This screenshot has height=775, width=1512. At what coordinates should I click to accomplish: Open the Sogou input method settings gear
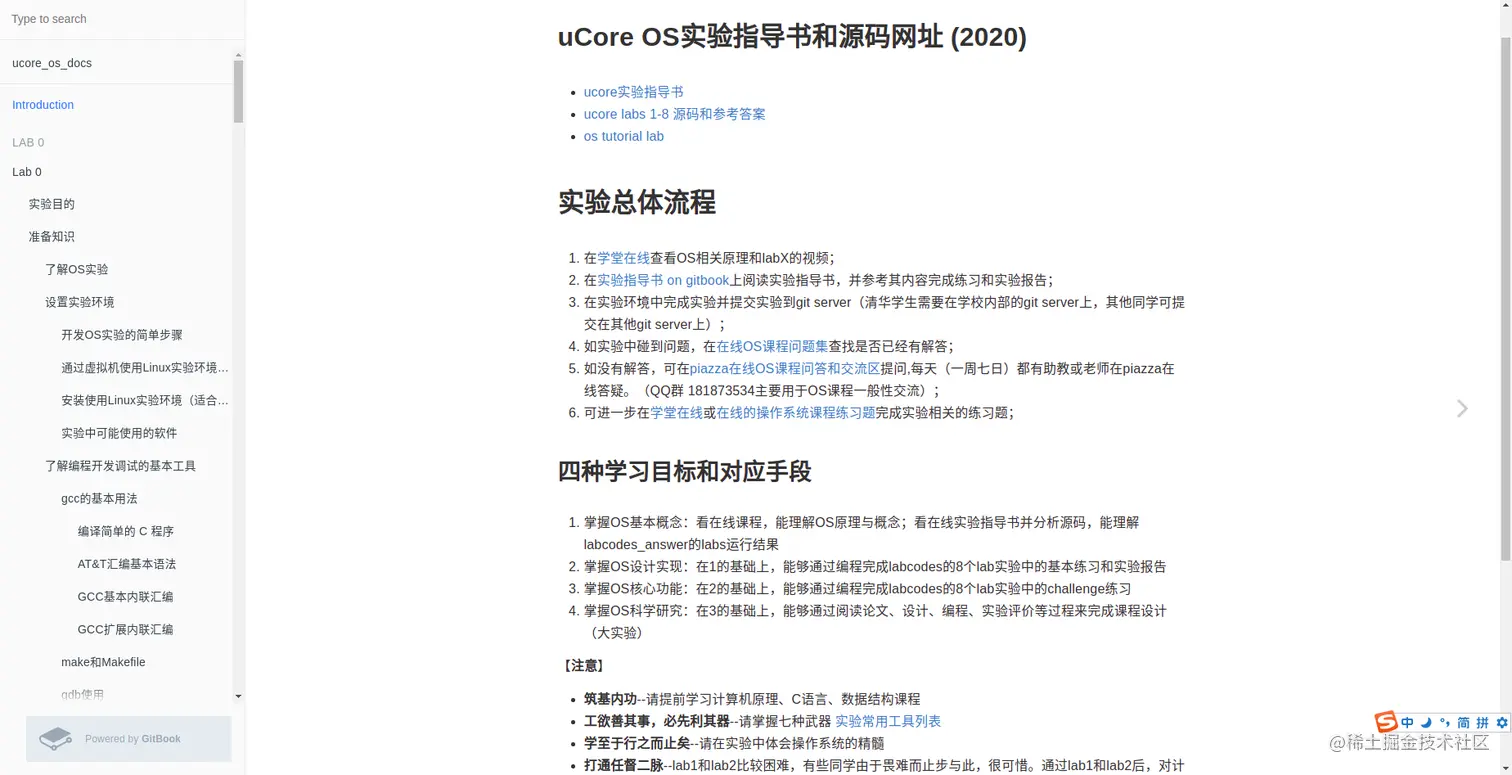point(1502,722)
